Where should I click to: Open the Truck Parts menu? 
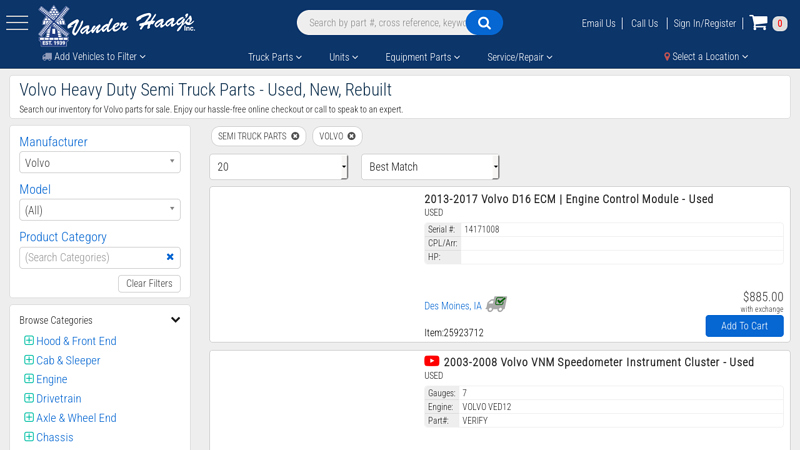click(275, 57)
